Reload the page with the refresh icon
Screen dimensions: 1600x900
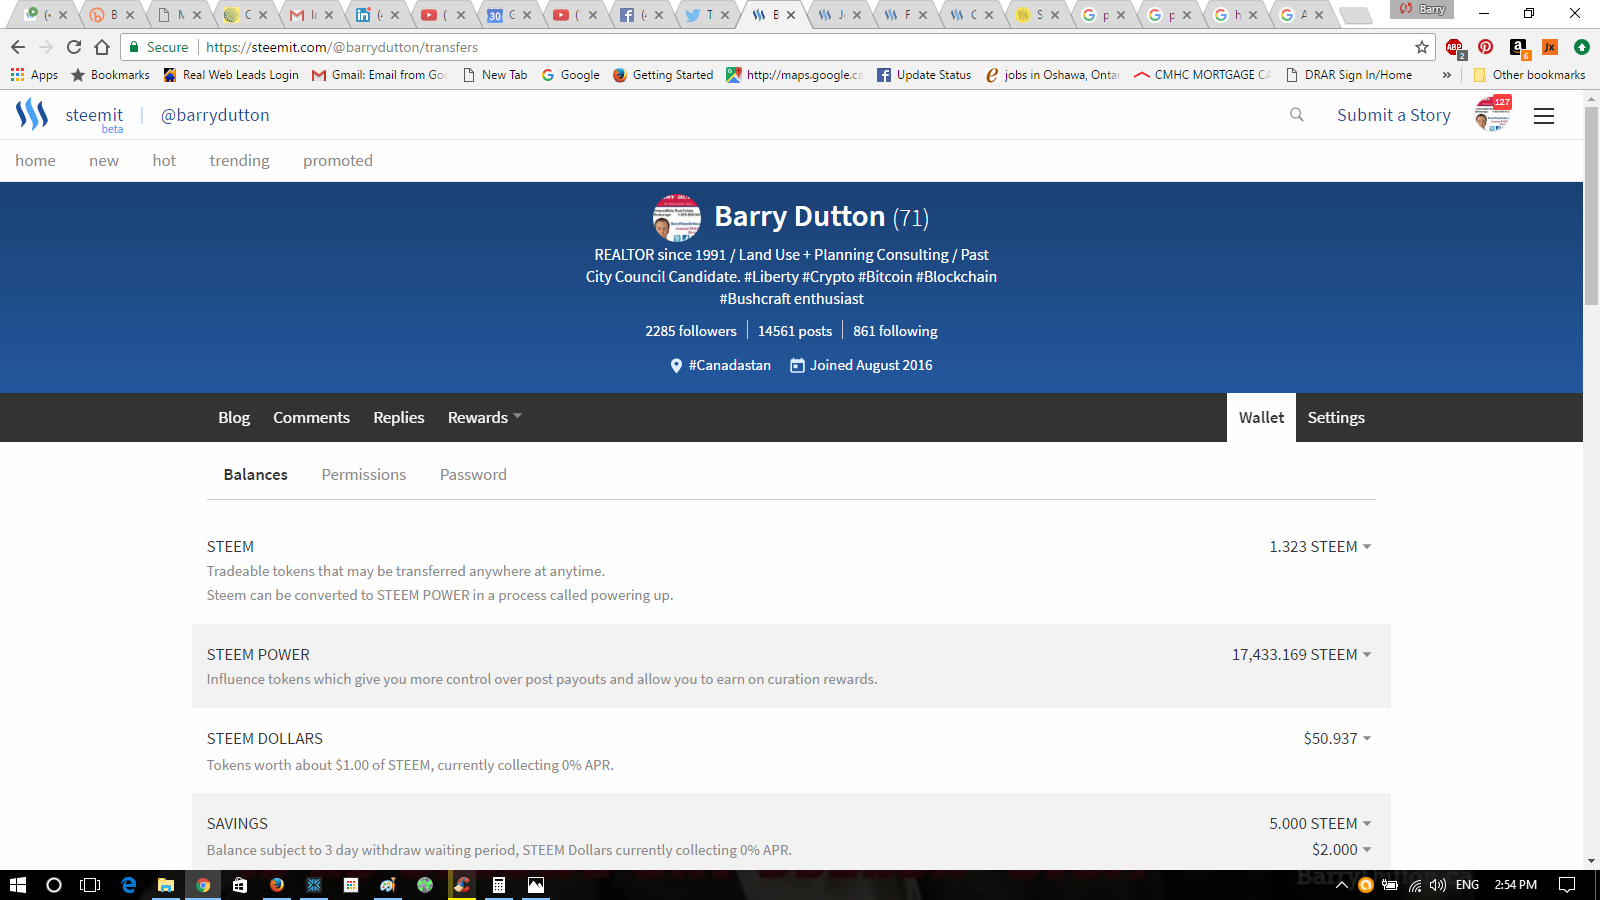(x=74, y=47)
